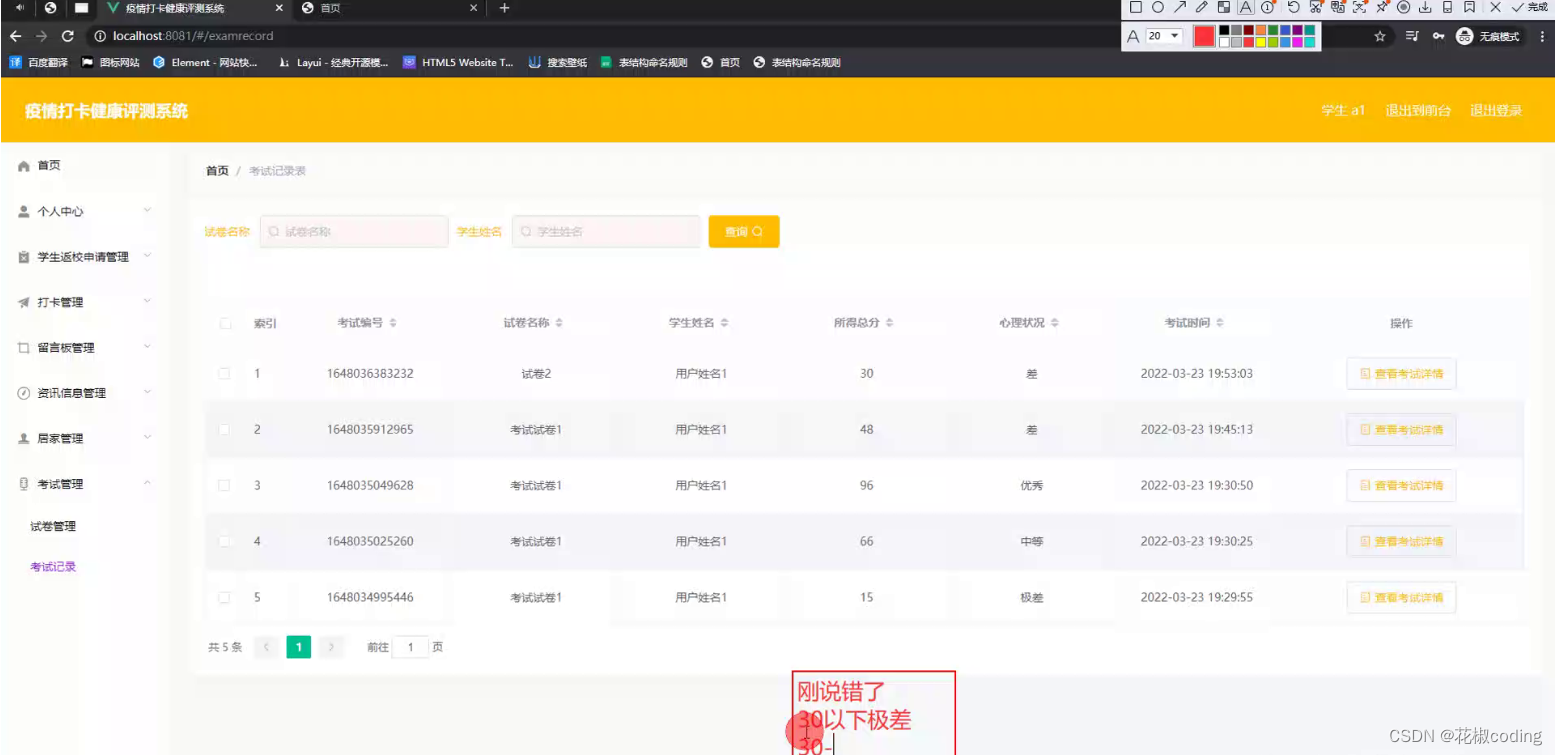Viewport: 1557px width, 755px height.
Task: Check the select-all checkbox in table header
Action: click(225, 323)
